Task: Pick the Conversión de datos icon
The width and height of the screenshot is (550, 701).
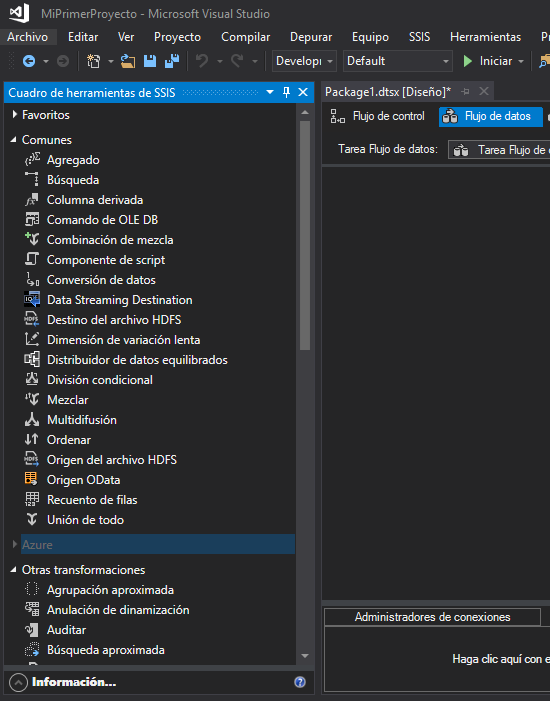Action: (32, 280)
